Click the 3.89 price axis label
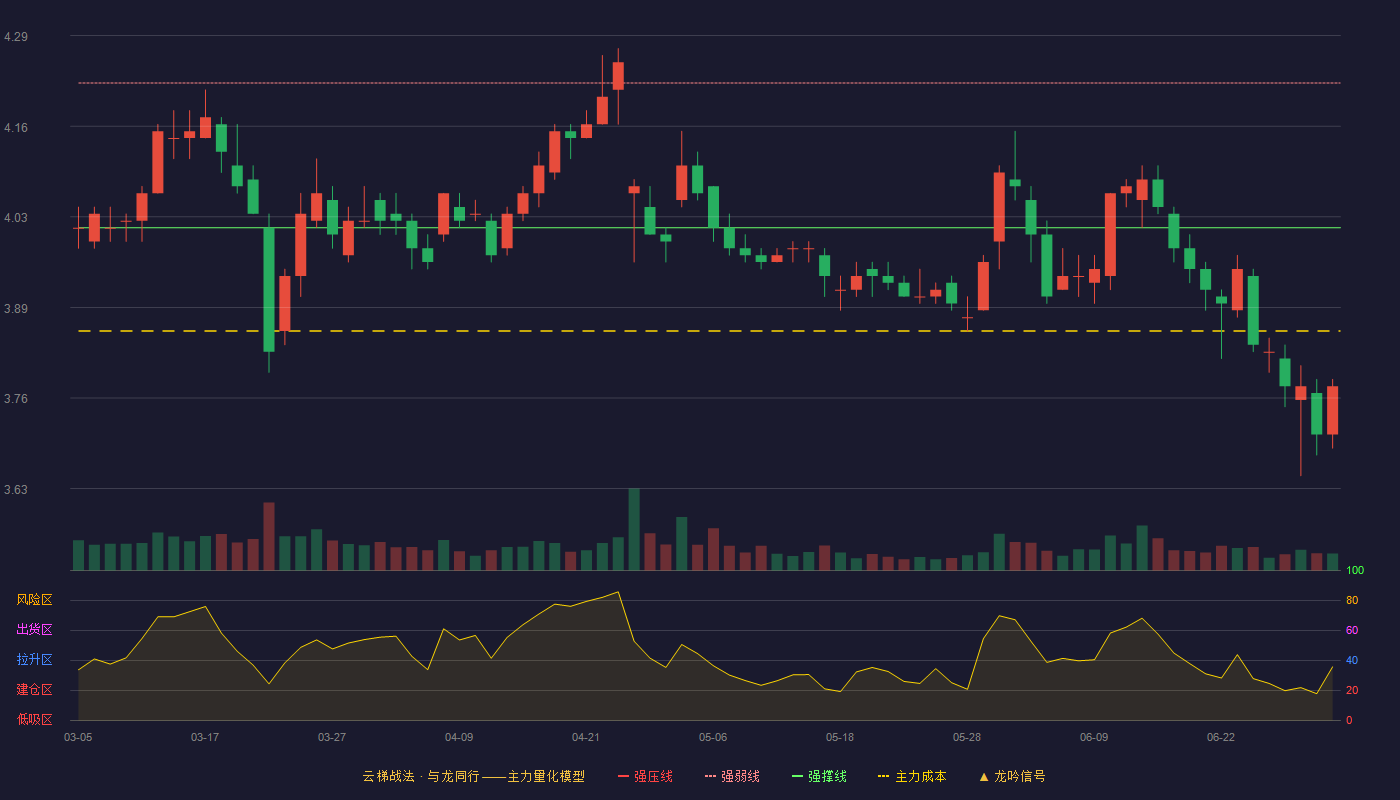Viewport: 1400px width, 800px height. tap(16, 309)
